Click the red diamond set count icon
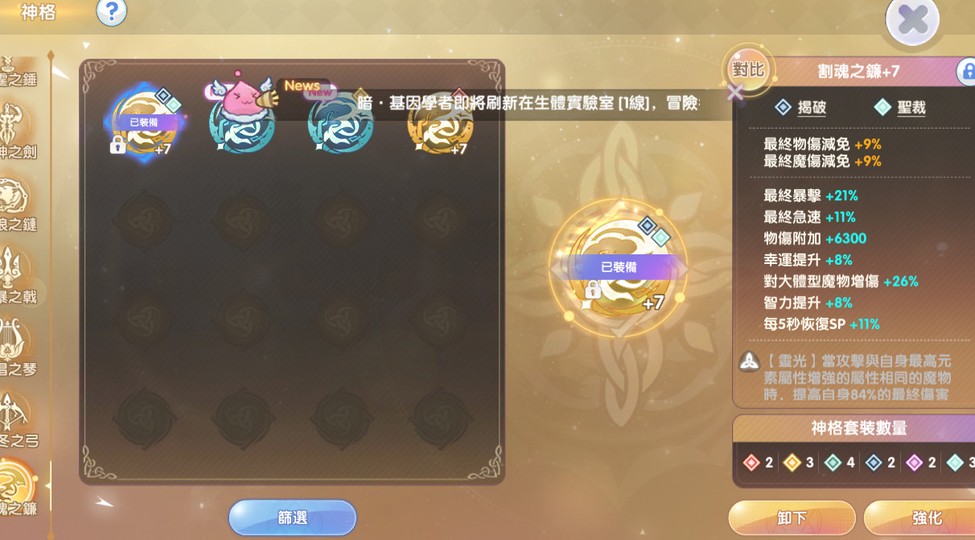Viewport: 975px width, 540px height. [752, 462]
